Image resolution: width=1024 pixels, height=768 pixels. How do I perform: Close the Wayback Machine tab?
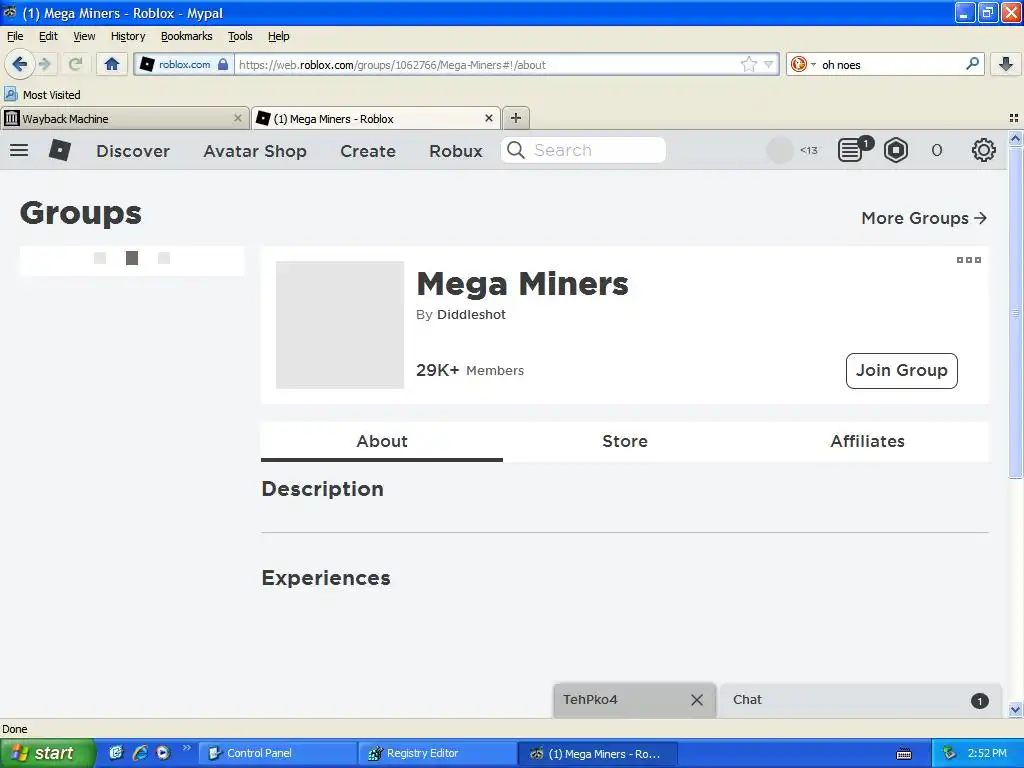coord(238,118)
